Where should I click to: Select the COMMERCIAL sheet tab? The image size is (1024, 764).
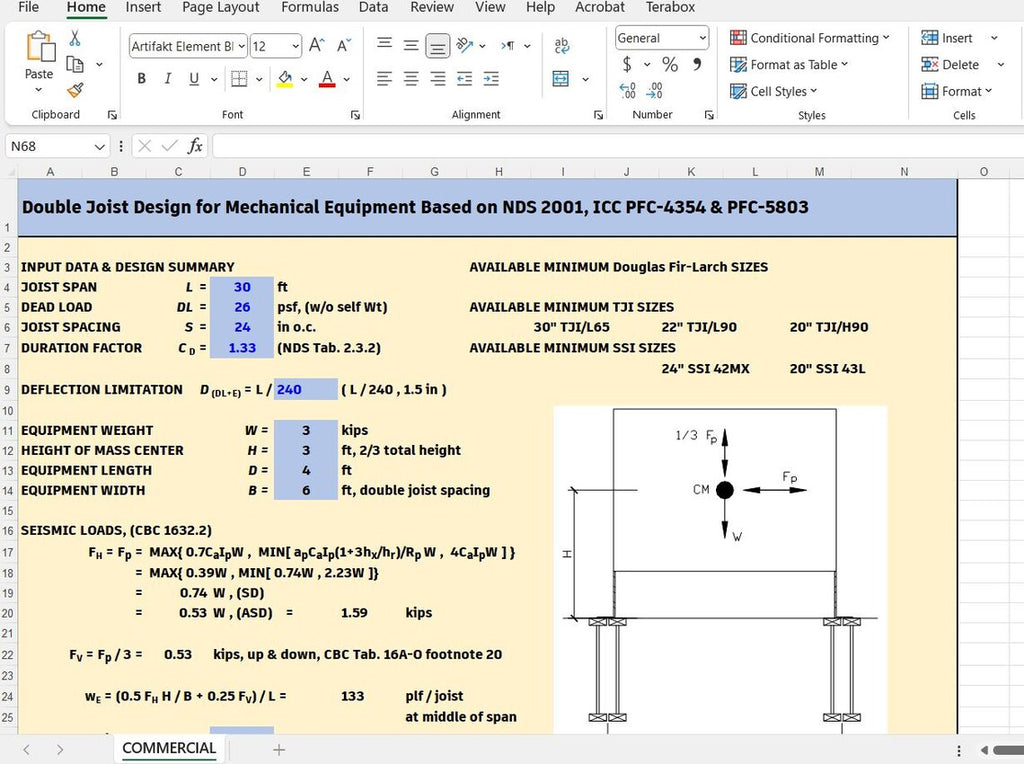click(x=169, y=748)
